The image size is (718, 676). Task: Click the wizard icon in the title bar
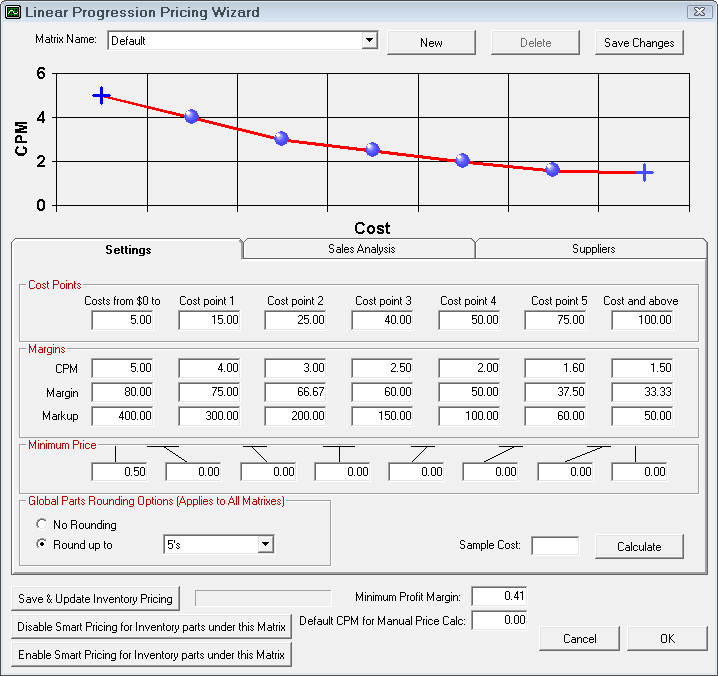(13, 12)
